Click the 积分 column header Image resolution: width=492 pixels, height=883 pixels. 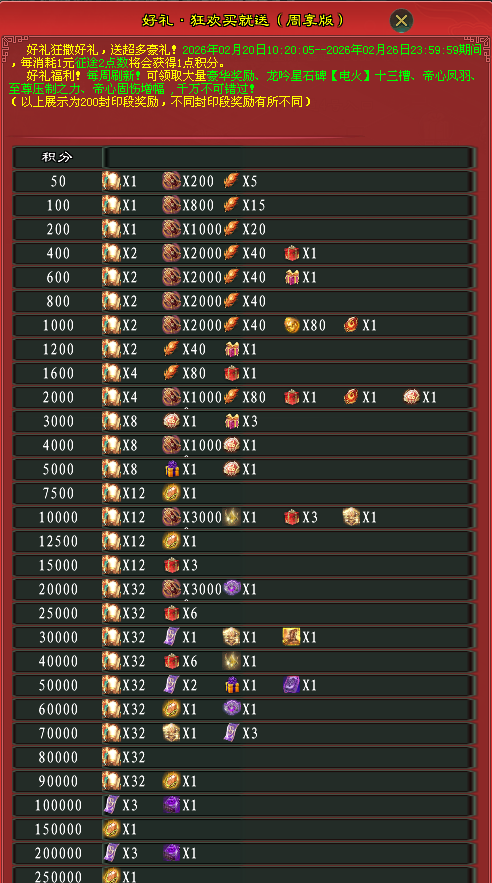click(x=58, y=158)
